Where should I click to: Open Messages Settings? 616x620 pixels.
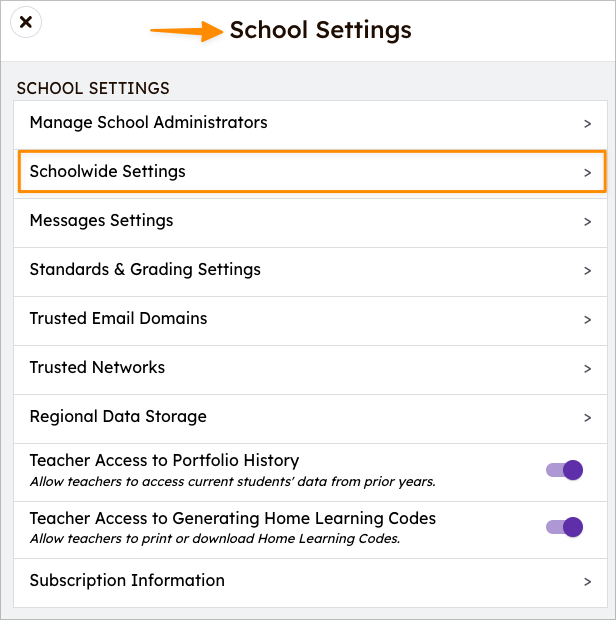(x=310, y=222)
